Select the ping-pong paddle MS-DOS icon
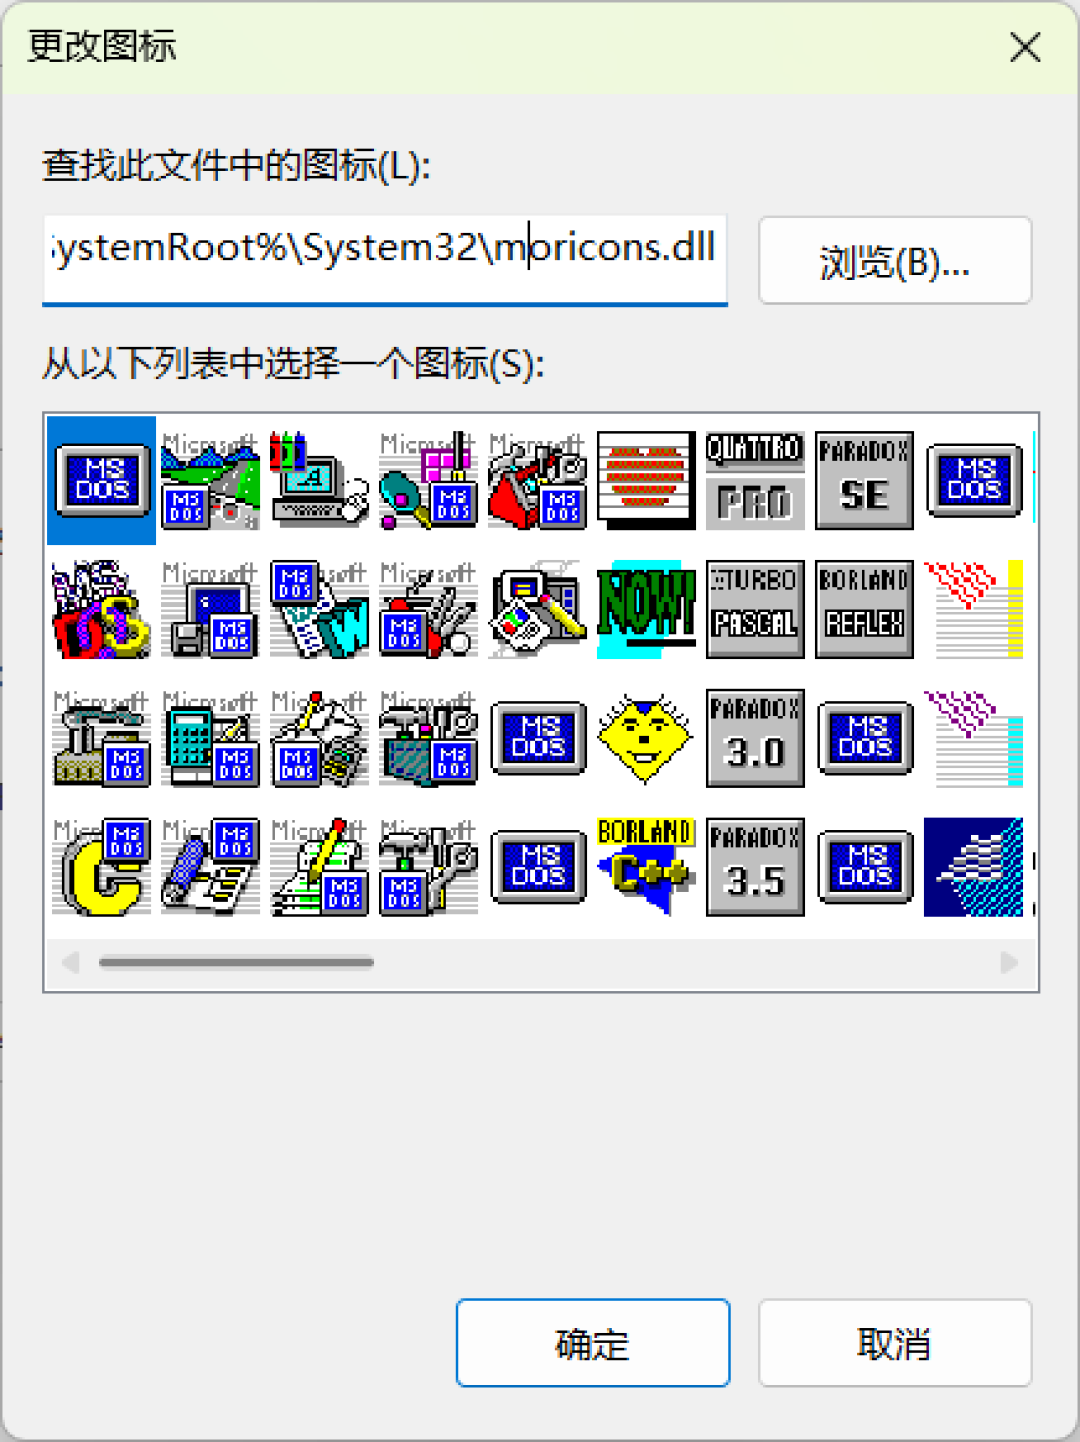 [429, 481]
